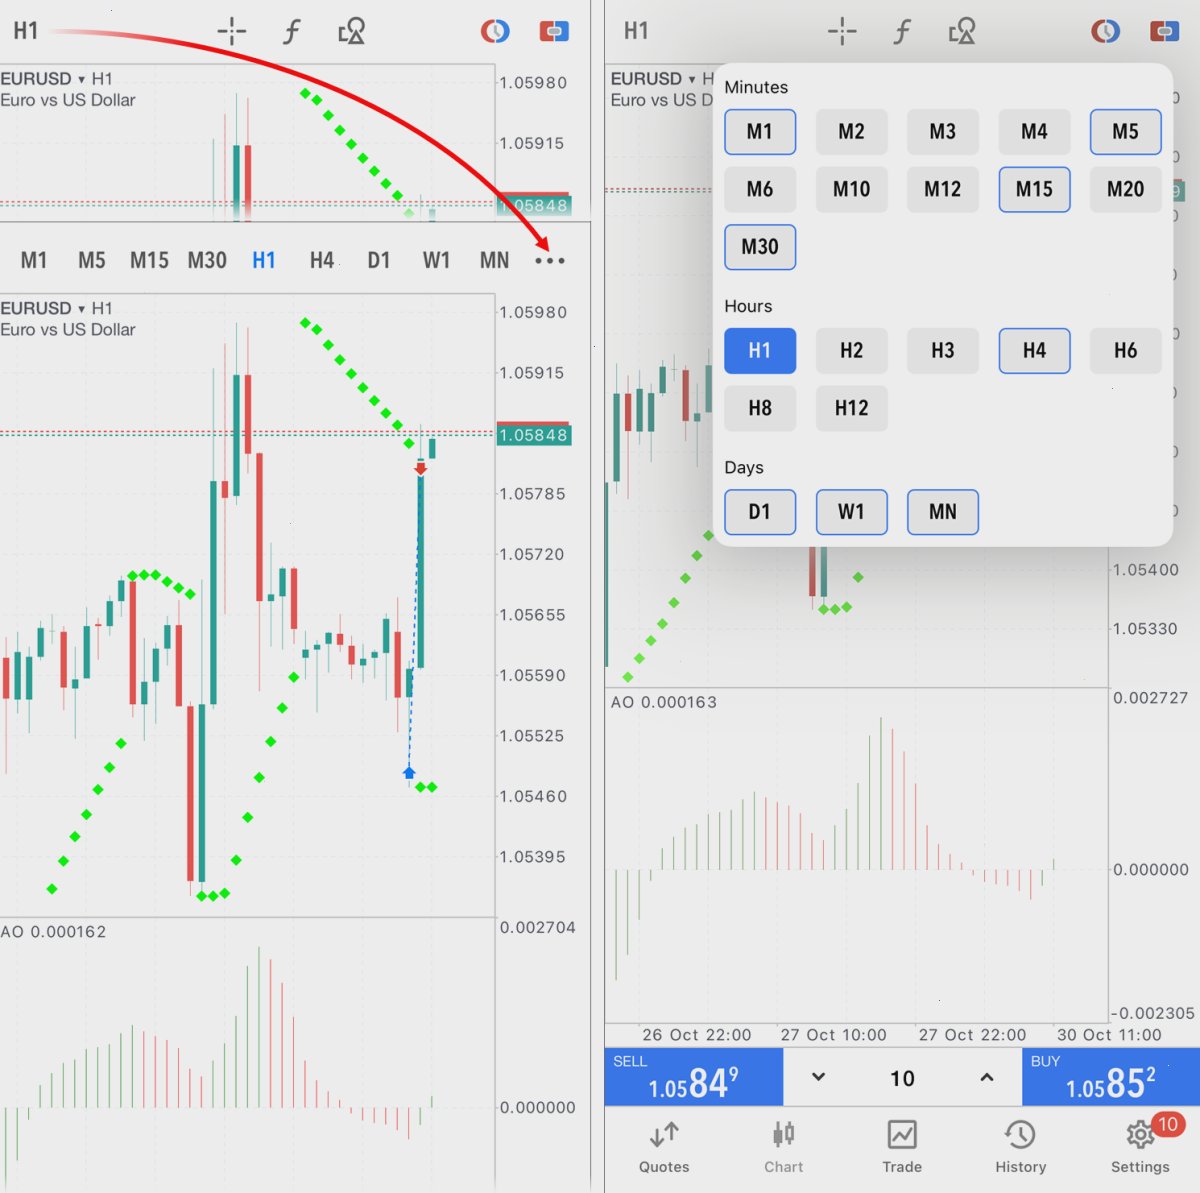Increase volume with up chevron
Screen dimensions: 1200x1193
tap(986, 1077)
